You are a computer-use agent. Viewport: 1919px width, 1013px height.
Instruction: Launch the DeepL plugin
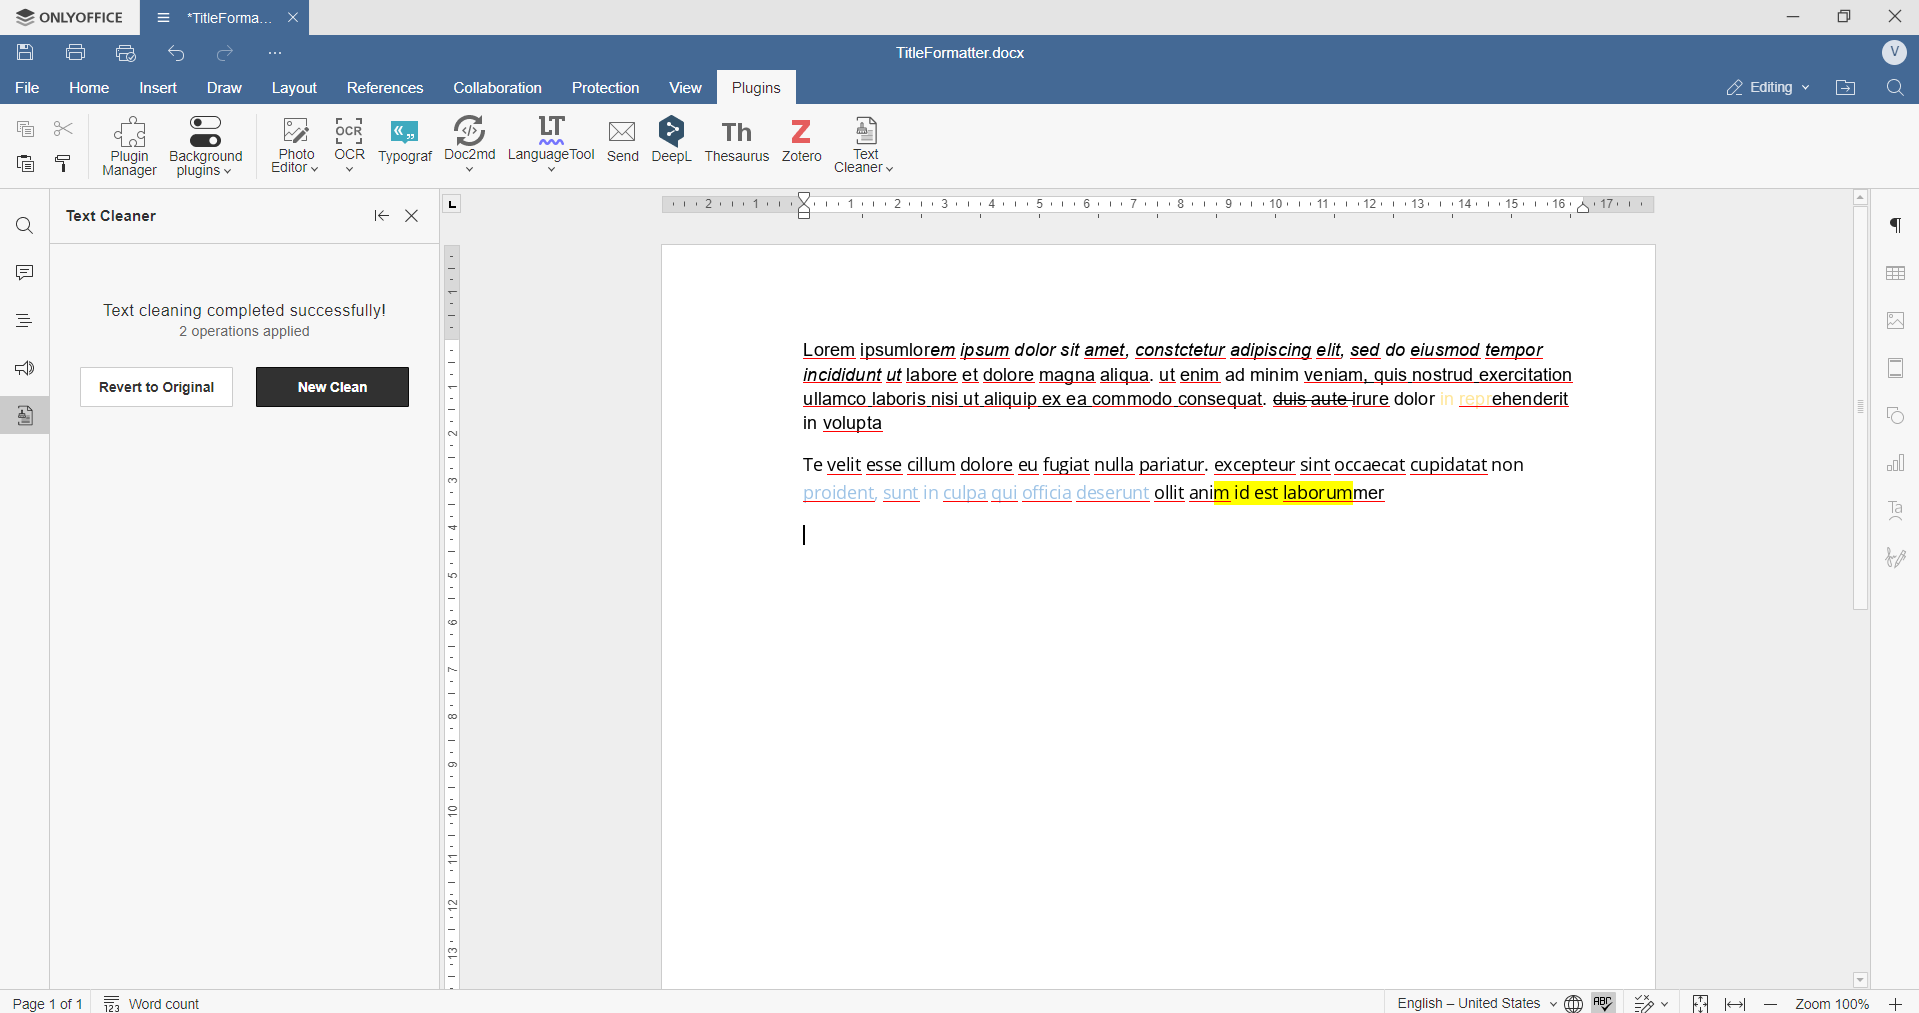pos(672,140)
